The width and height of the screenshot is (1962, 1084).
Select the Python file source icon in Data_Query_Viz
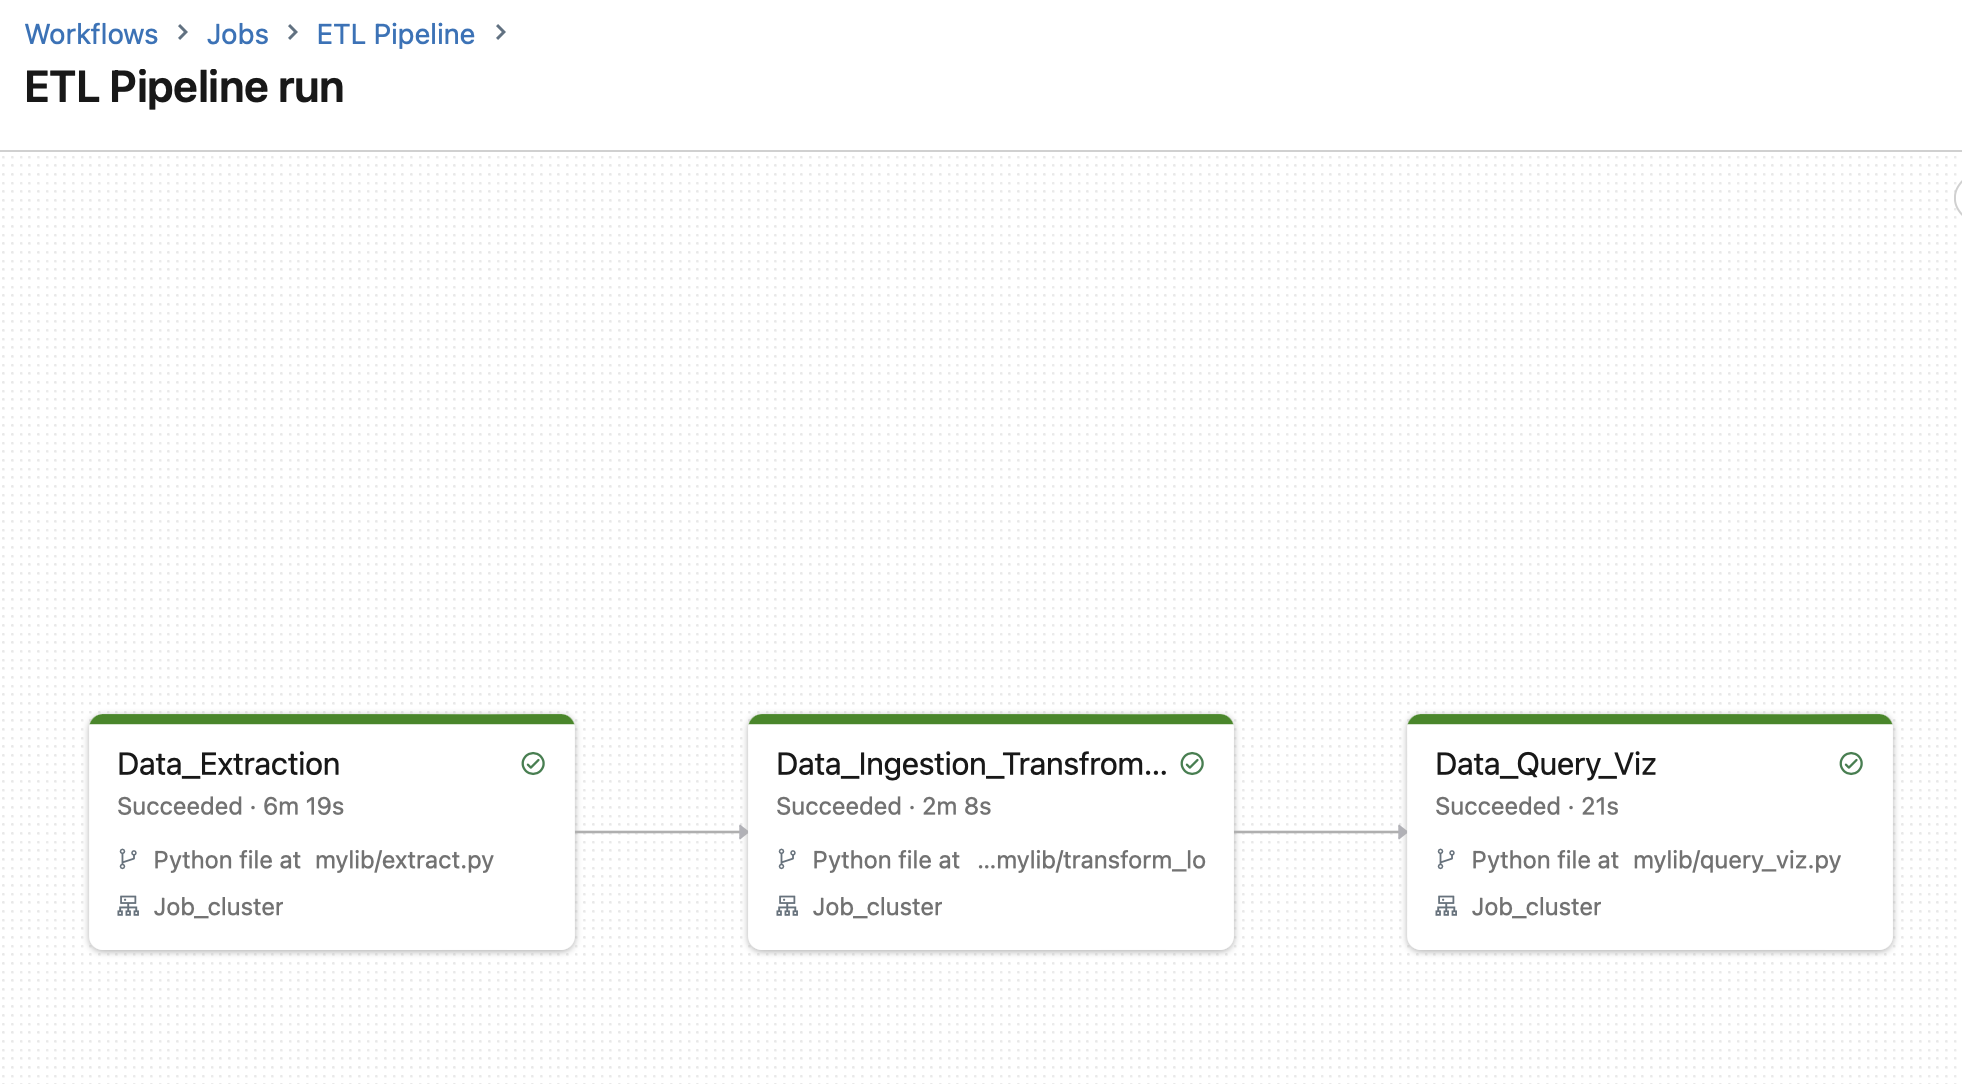[x=1446, y=858]
